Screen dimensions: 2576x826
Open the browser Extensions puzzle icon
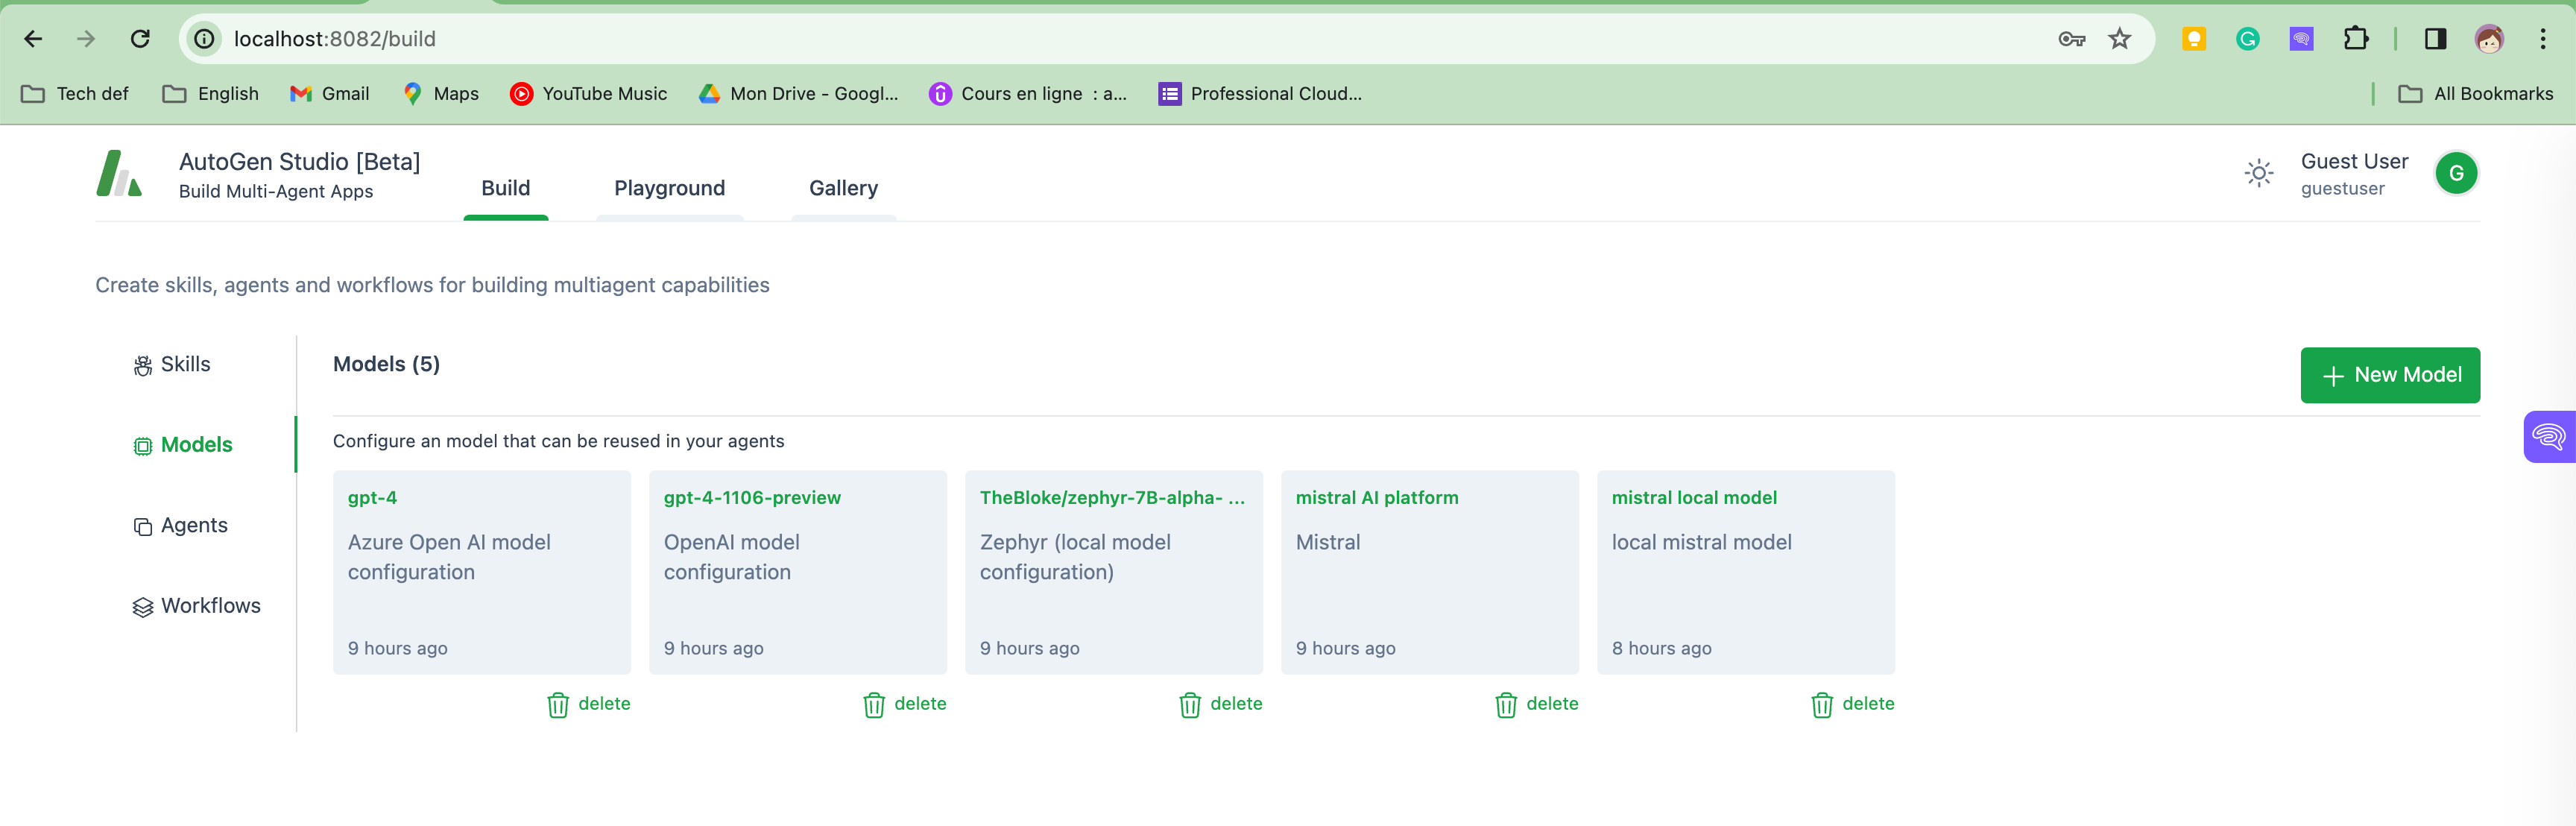(2355, 39)
